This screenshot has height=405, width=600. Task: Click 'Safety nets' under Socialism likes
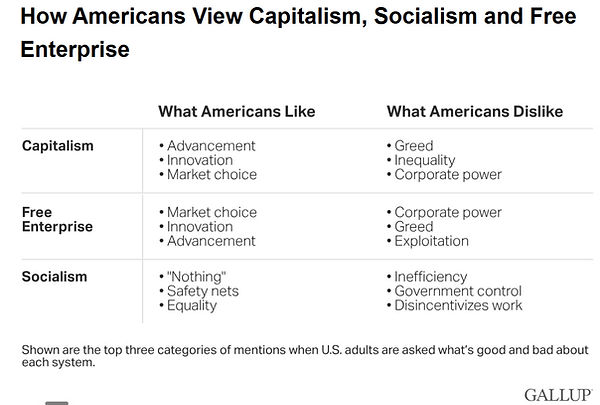203,291
